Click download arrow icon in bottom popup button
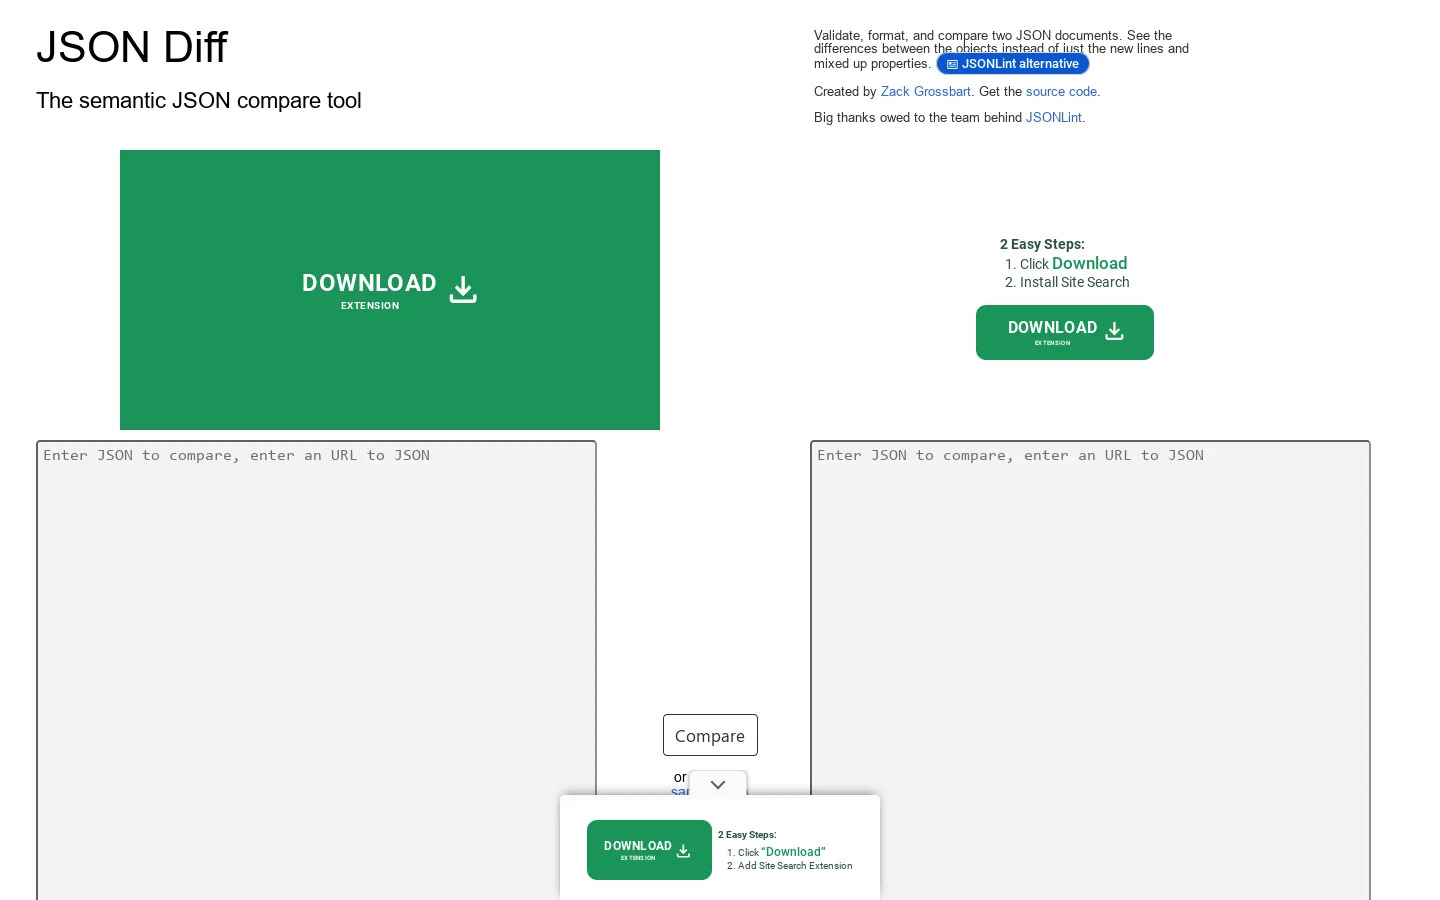Viewport: 1440px width, 900px height. 684,850
